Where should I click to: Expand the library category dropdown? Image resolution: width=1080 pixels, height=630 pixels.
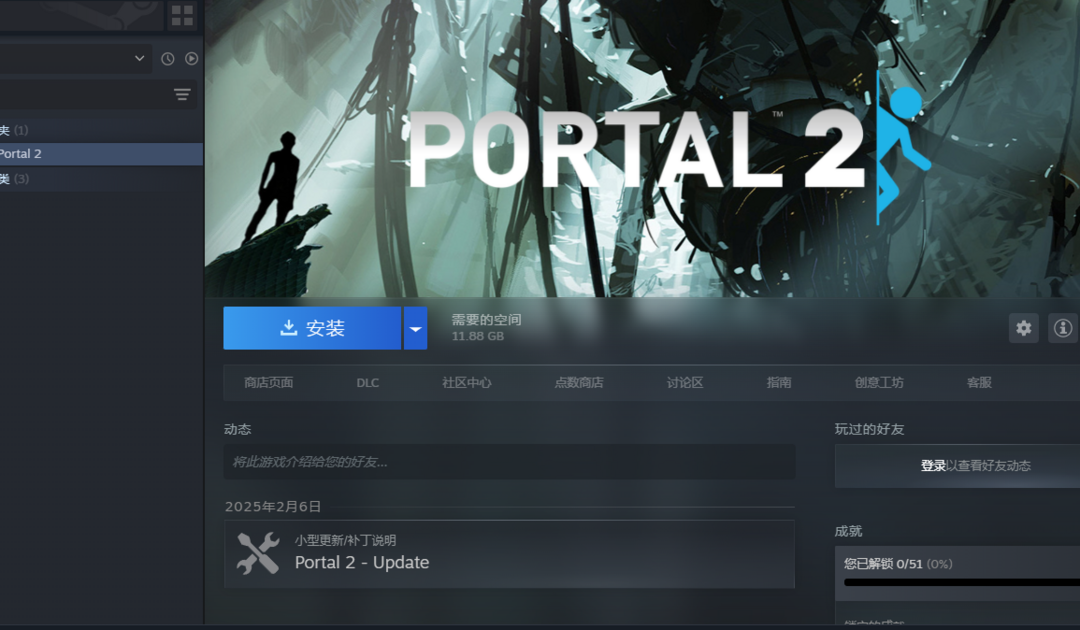(139, 59)
